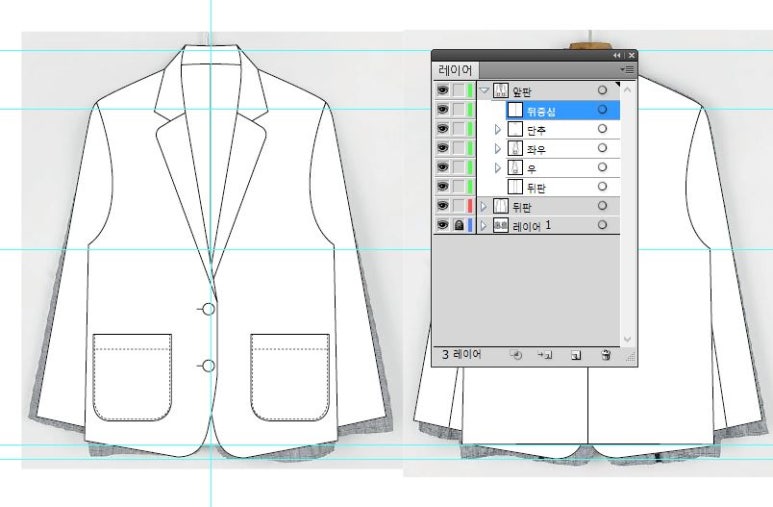Expand the 좌우 sublayer
Screen dimensions: 773x507
[x=498, y=149]
